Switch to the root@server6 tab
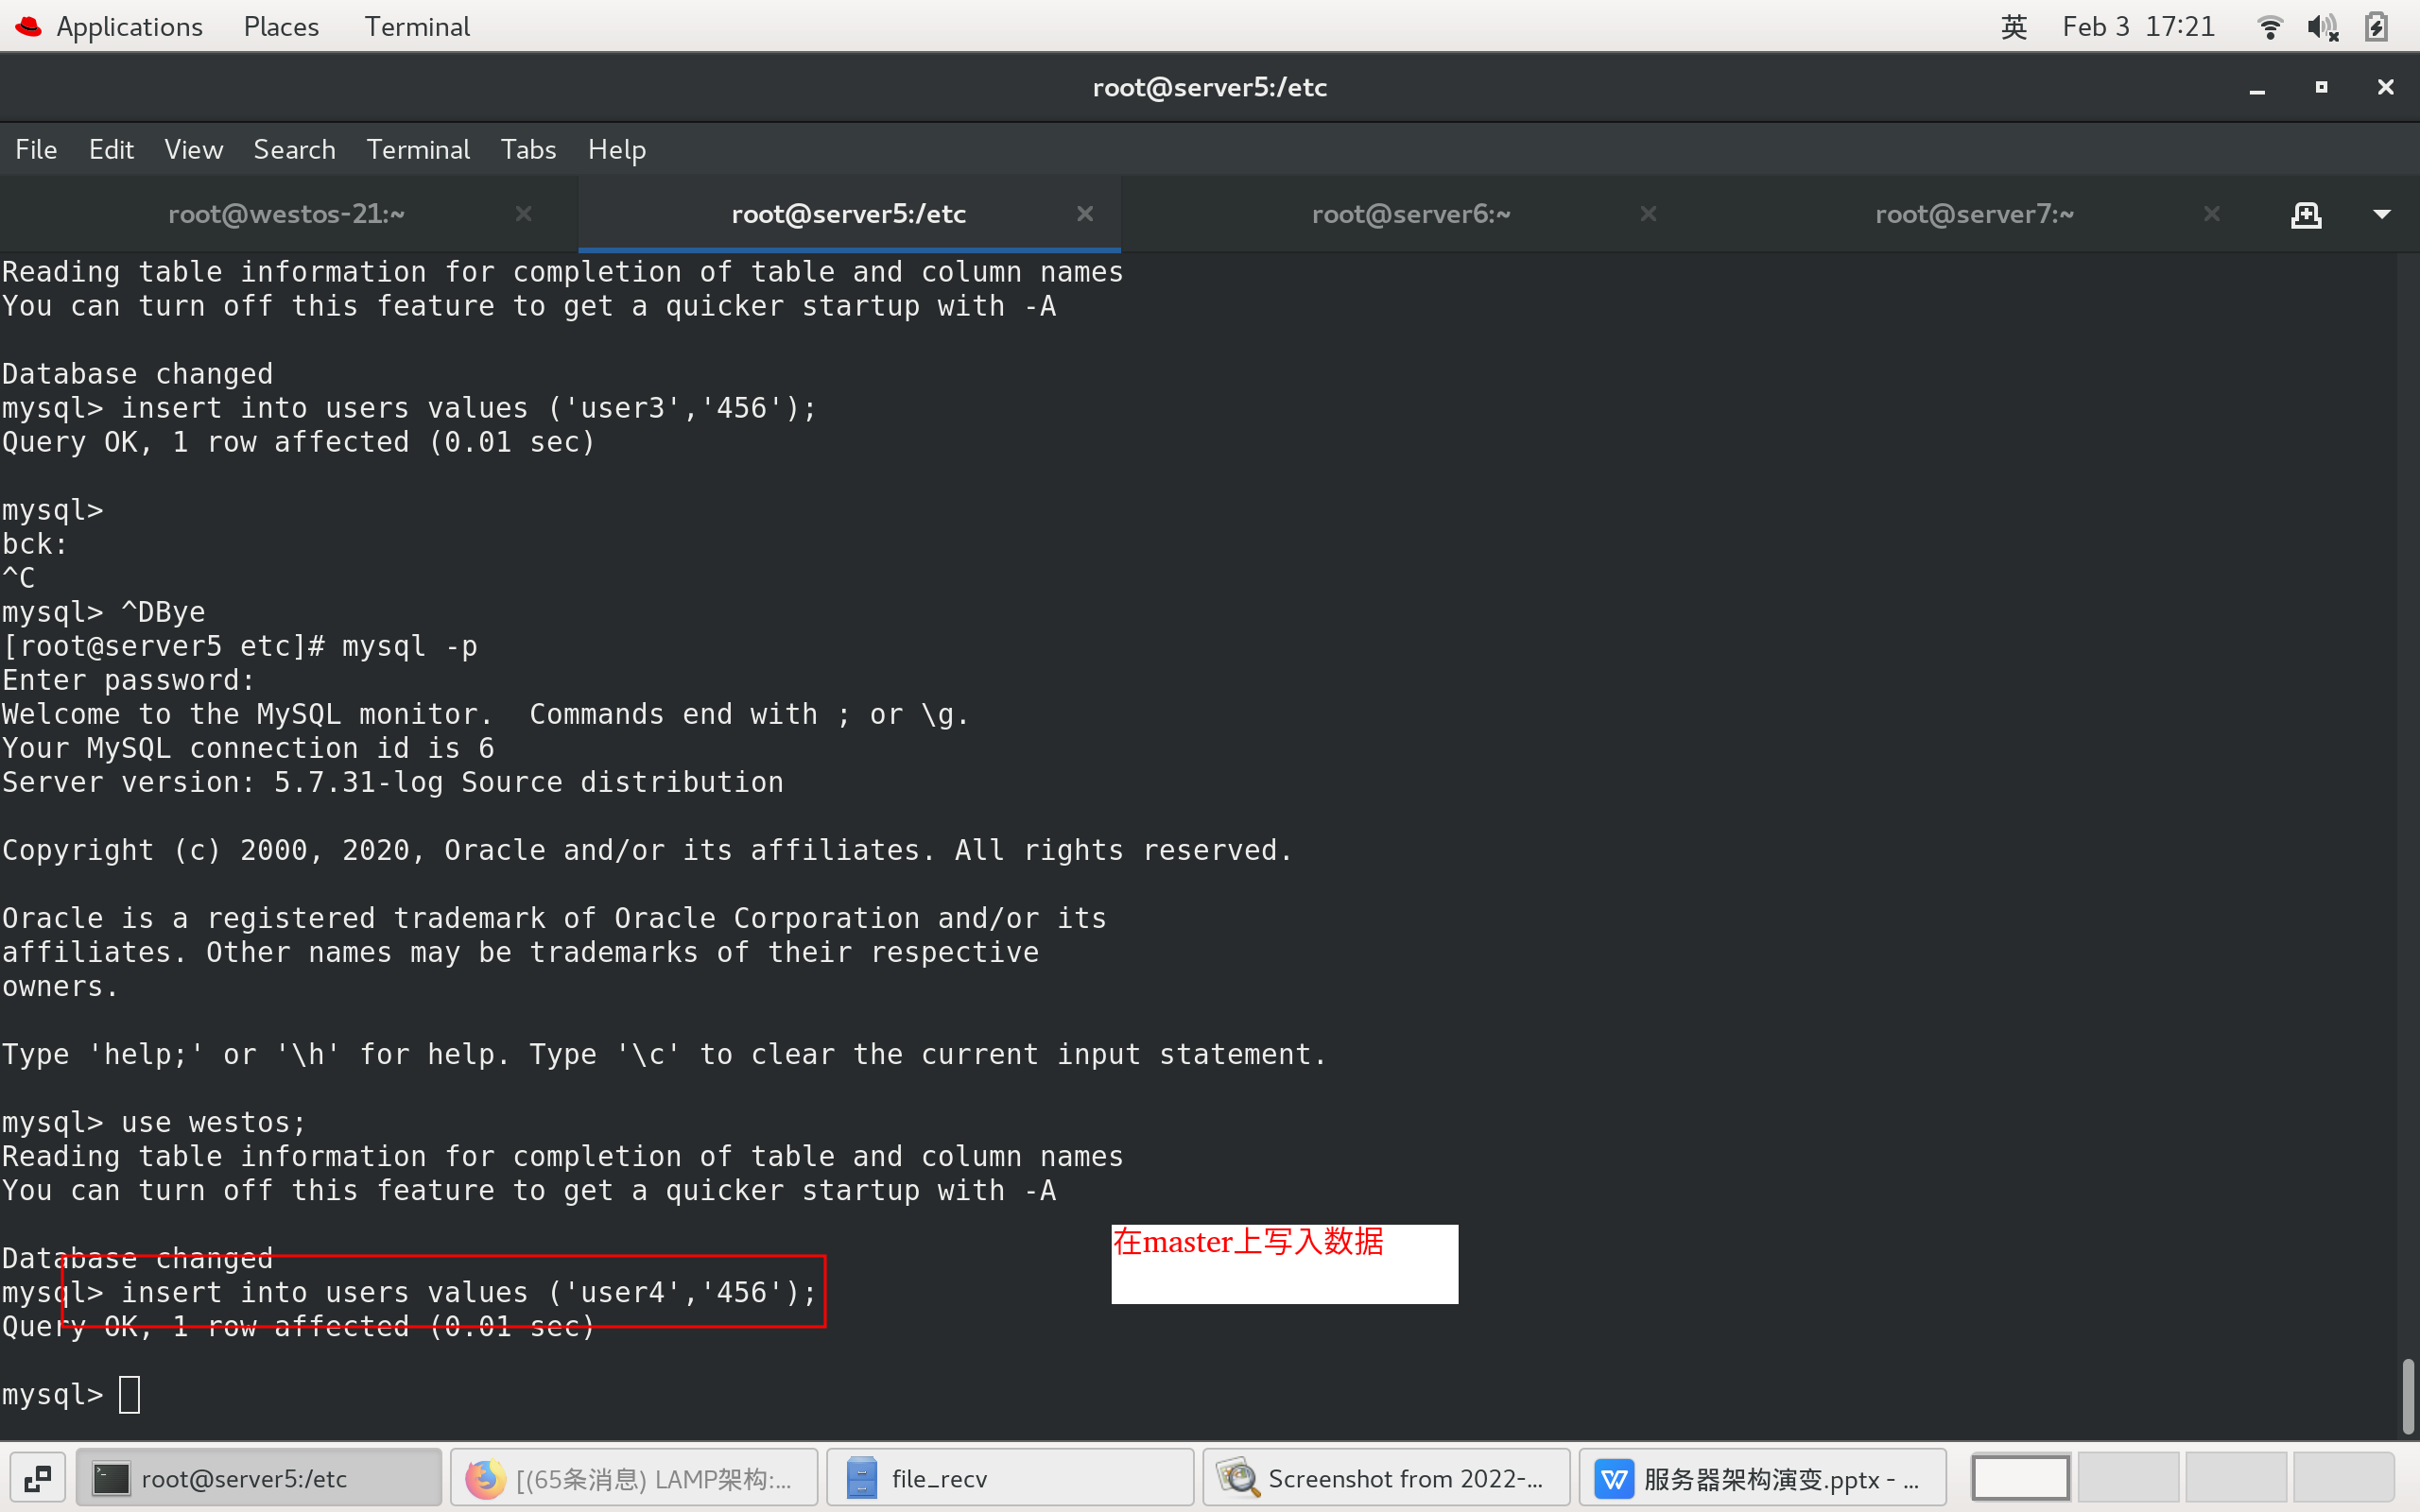 (1410, 214)
